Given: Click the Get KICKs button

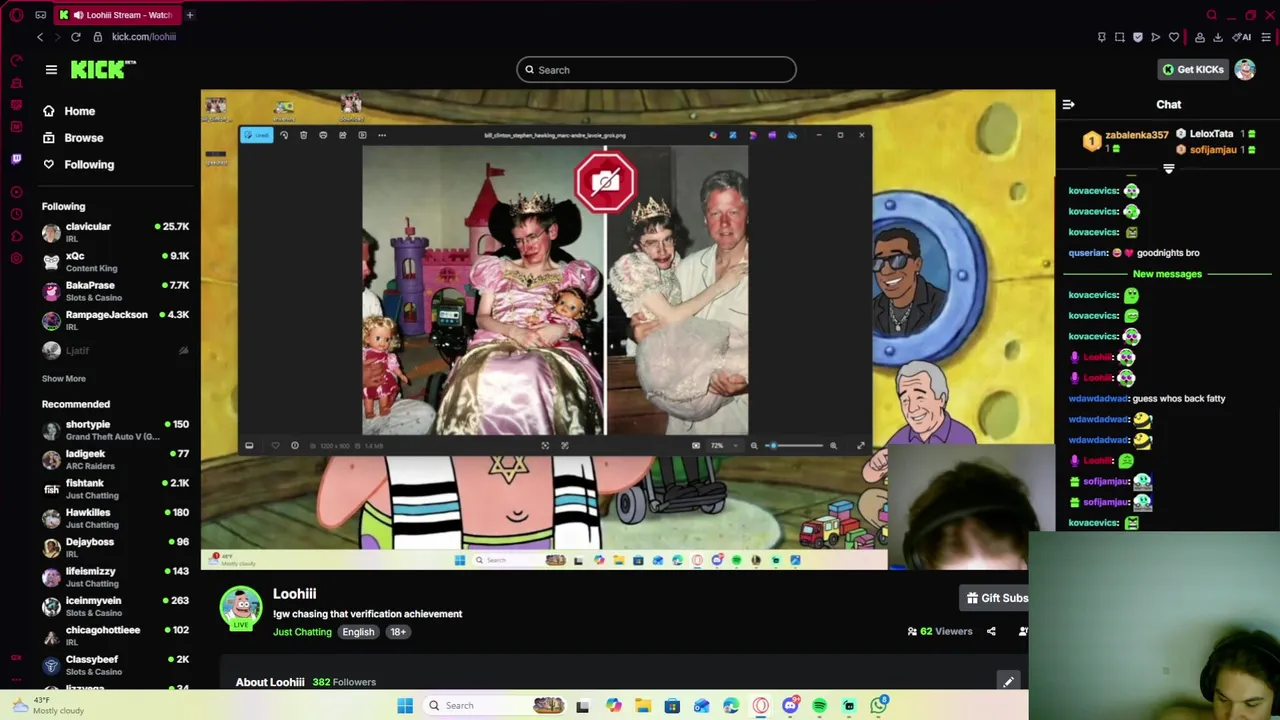Looking at the screenshot, I should pyautogui.click(x=1193, y=69).
